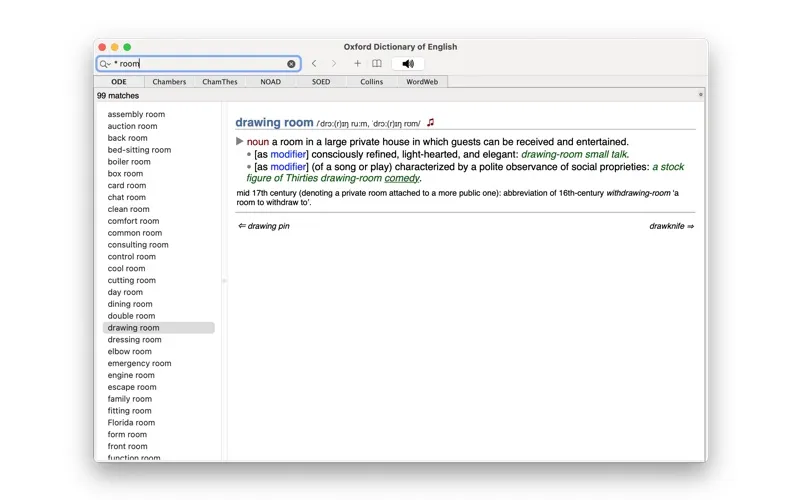
Task: Select 'front room' in the list
Action: click(x=128, y=446)
